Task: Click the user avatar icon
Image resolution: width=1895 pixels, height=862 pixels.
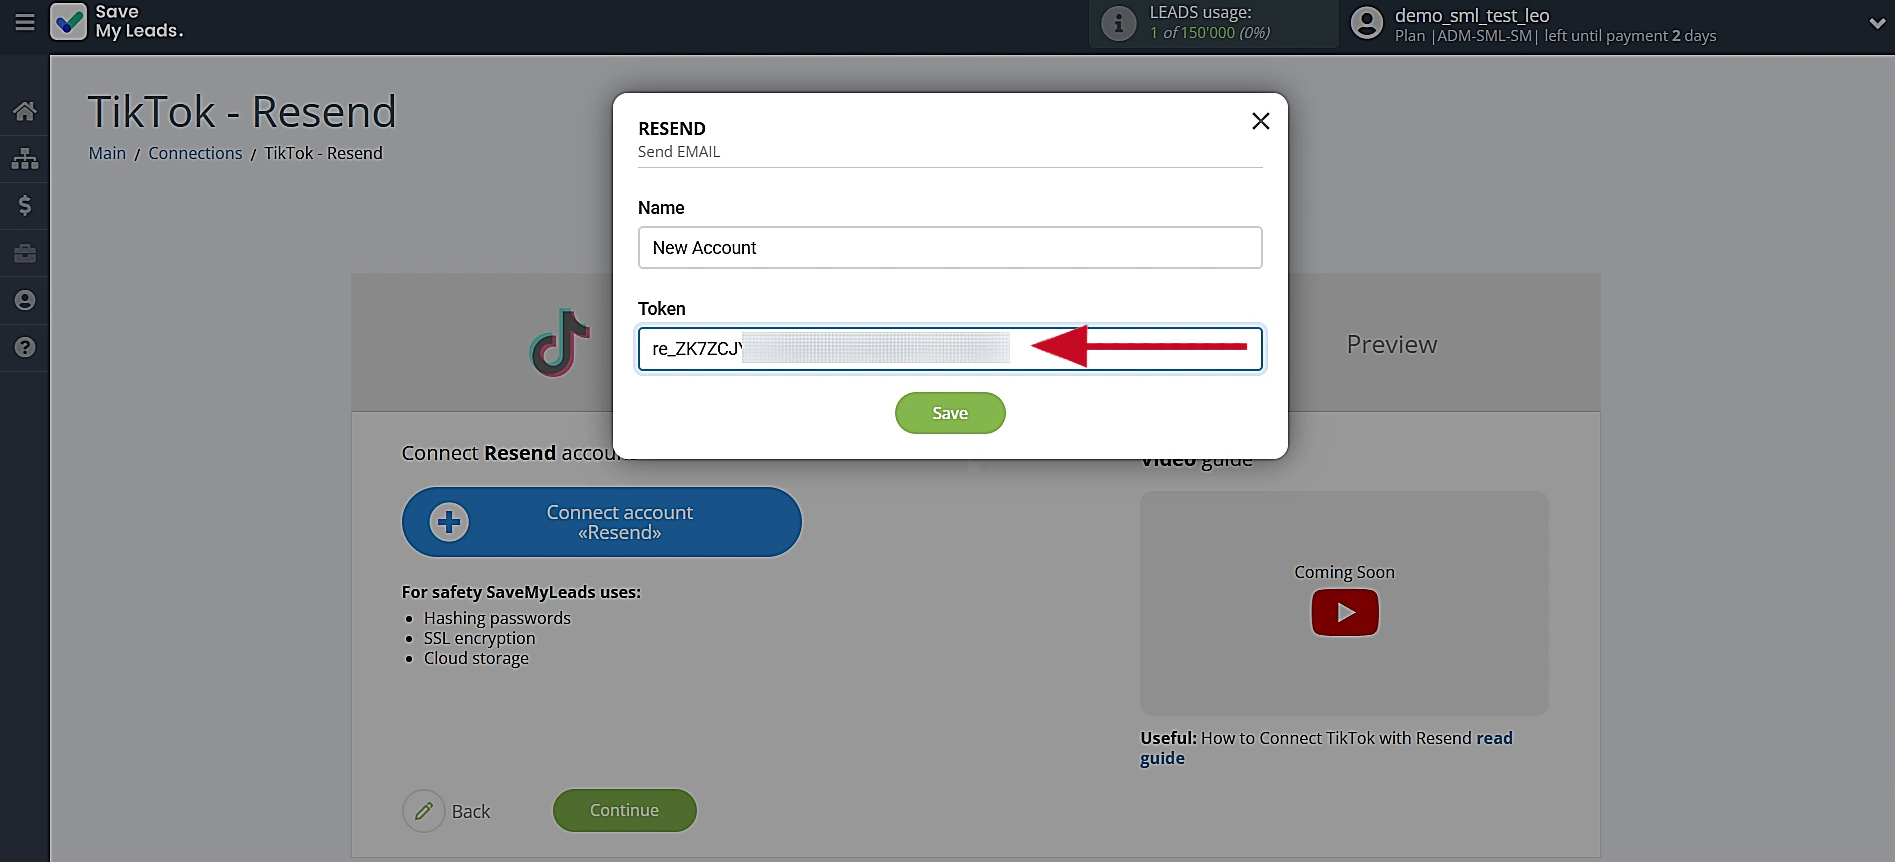Action: (x=1366, y=23)
